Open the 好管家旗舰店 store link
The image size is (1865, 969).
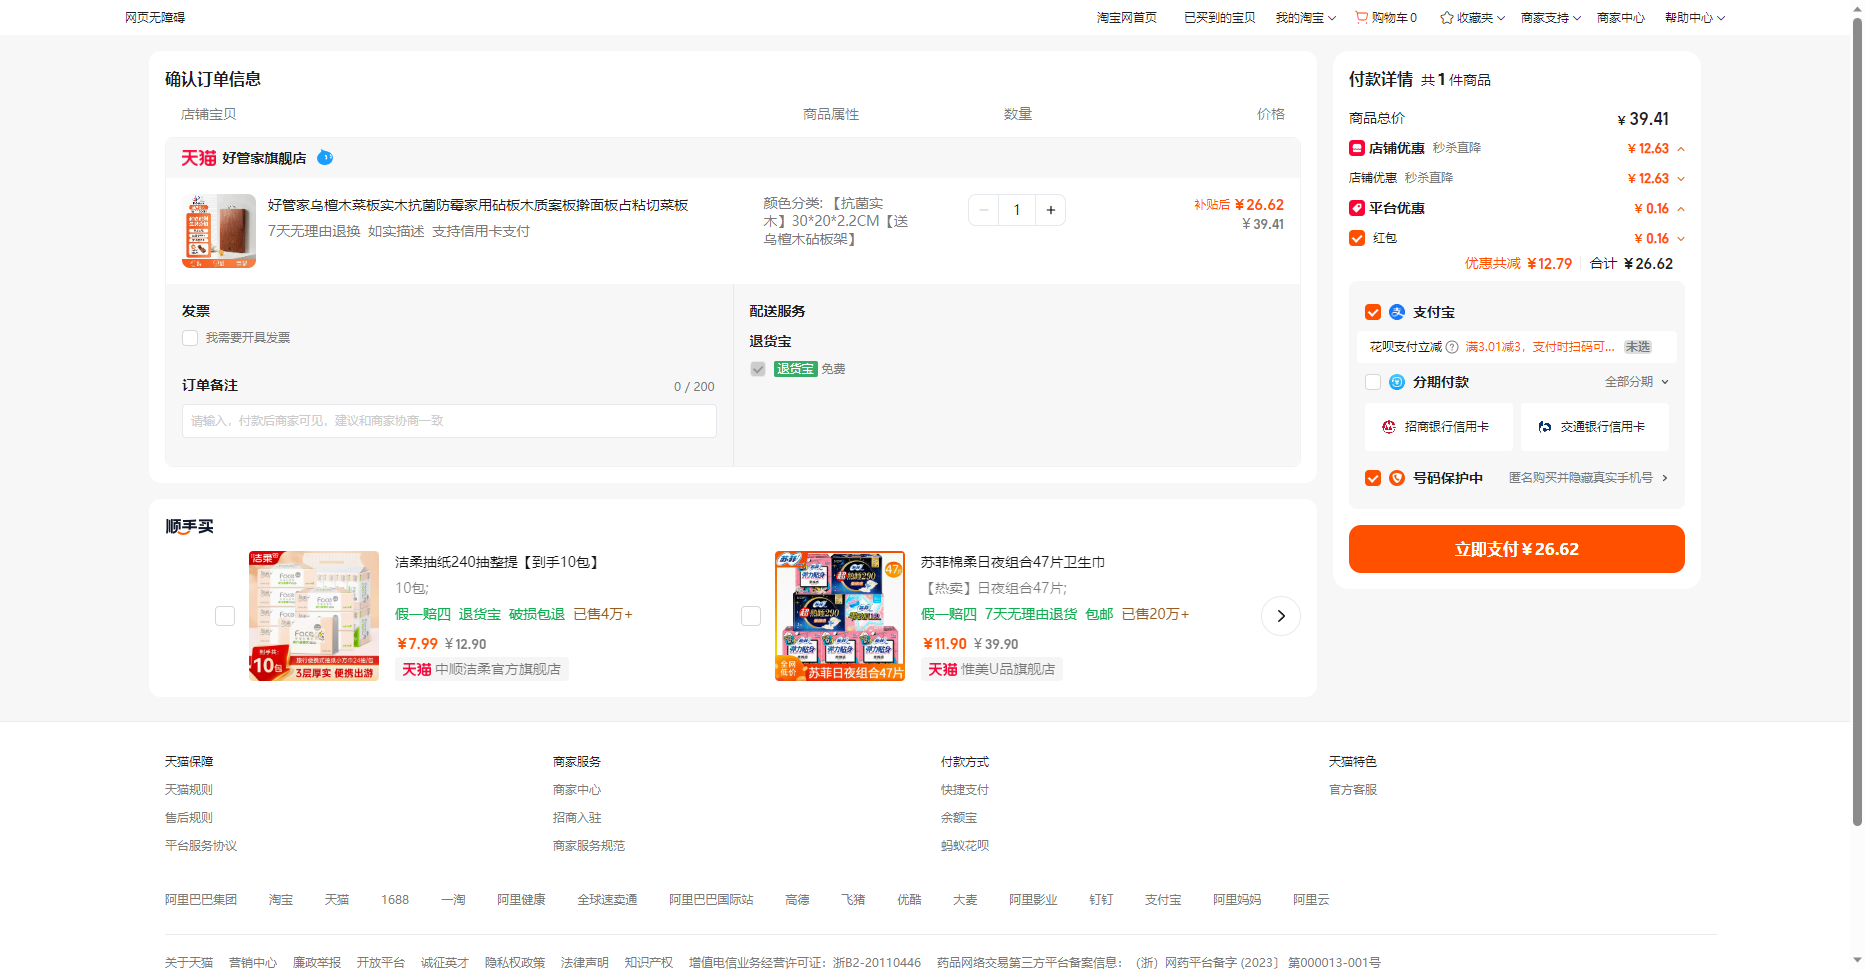(x=264, y=158)
